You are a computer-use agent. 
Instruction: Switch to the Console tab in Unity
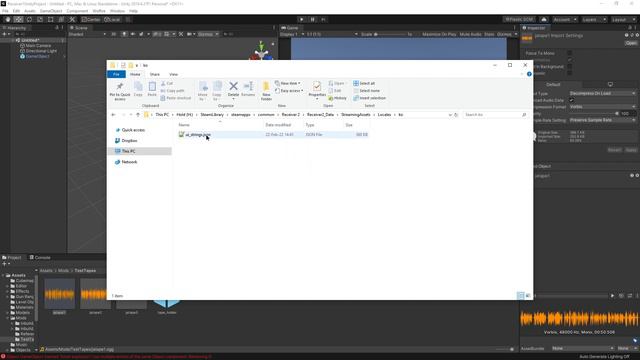coord(40,258)
